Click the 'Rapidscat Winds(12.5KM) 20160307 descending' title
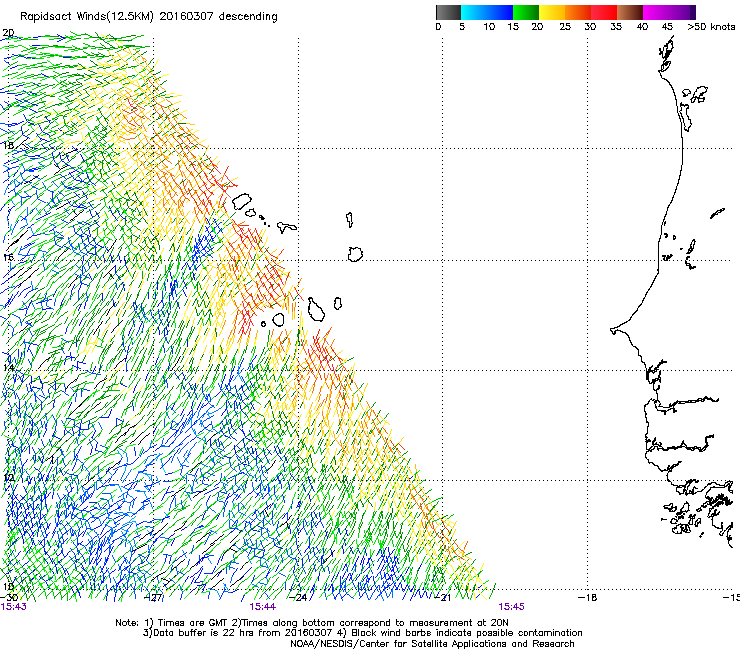The image size is (740, 650). coord(149,17)
